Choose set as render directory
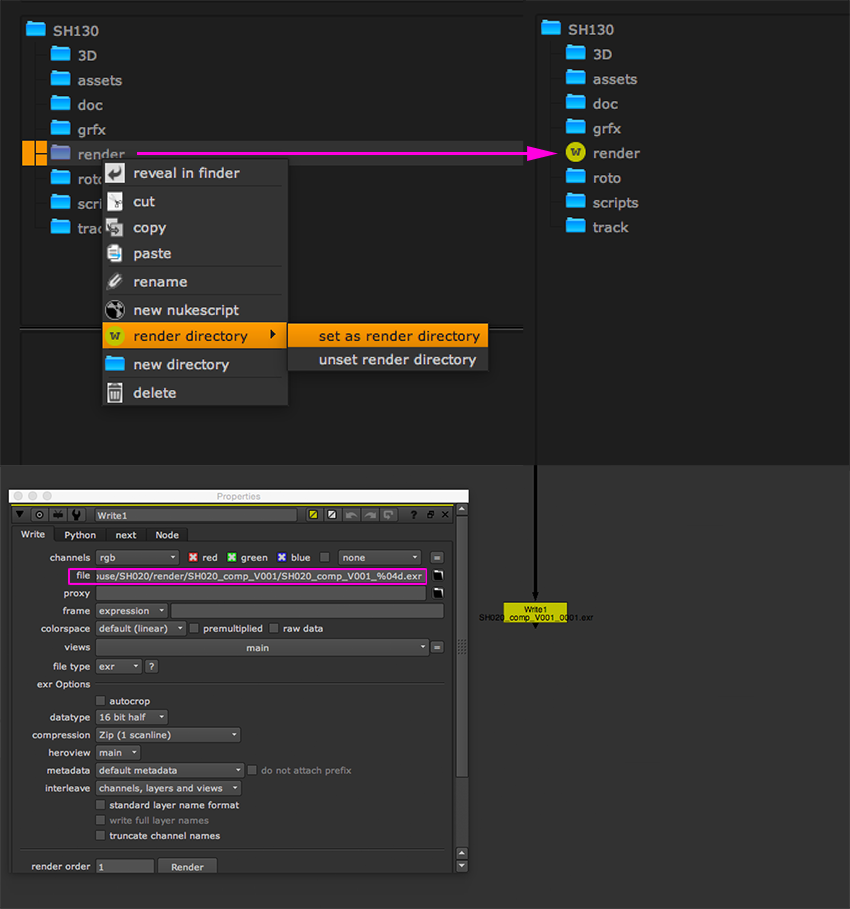The width and height of the screenshot is (850, 909). (398, 336)
